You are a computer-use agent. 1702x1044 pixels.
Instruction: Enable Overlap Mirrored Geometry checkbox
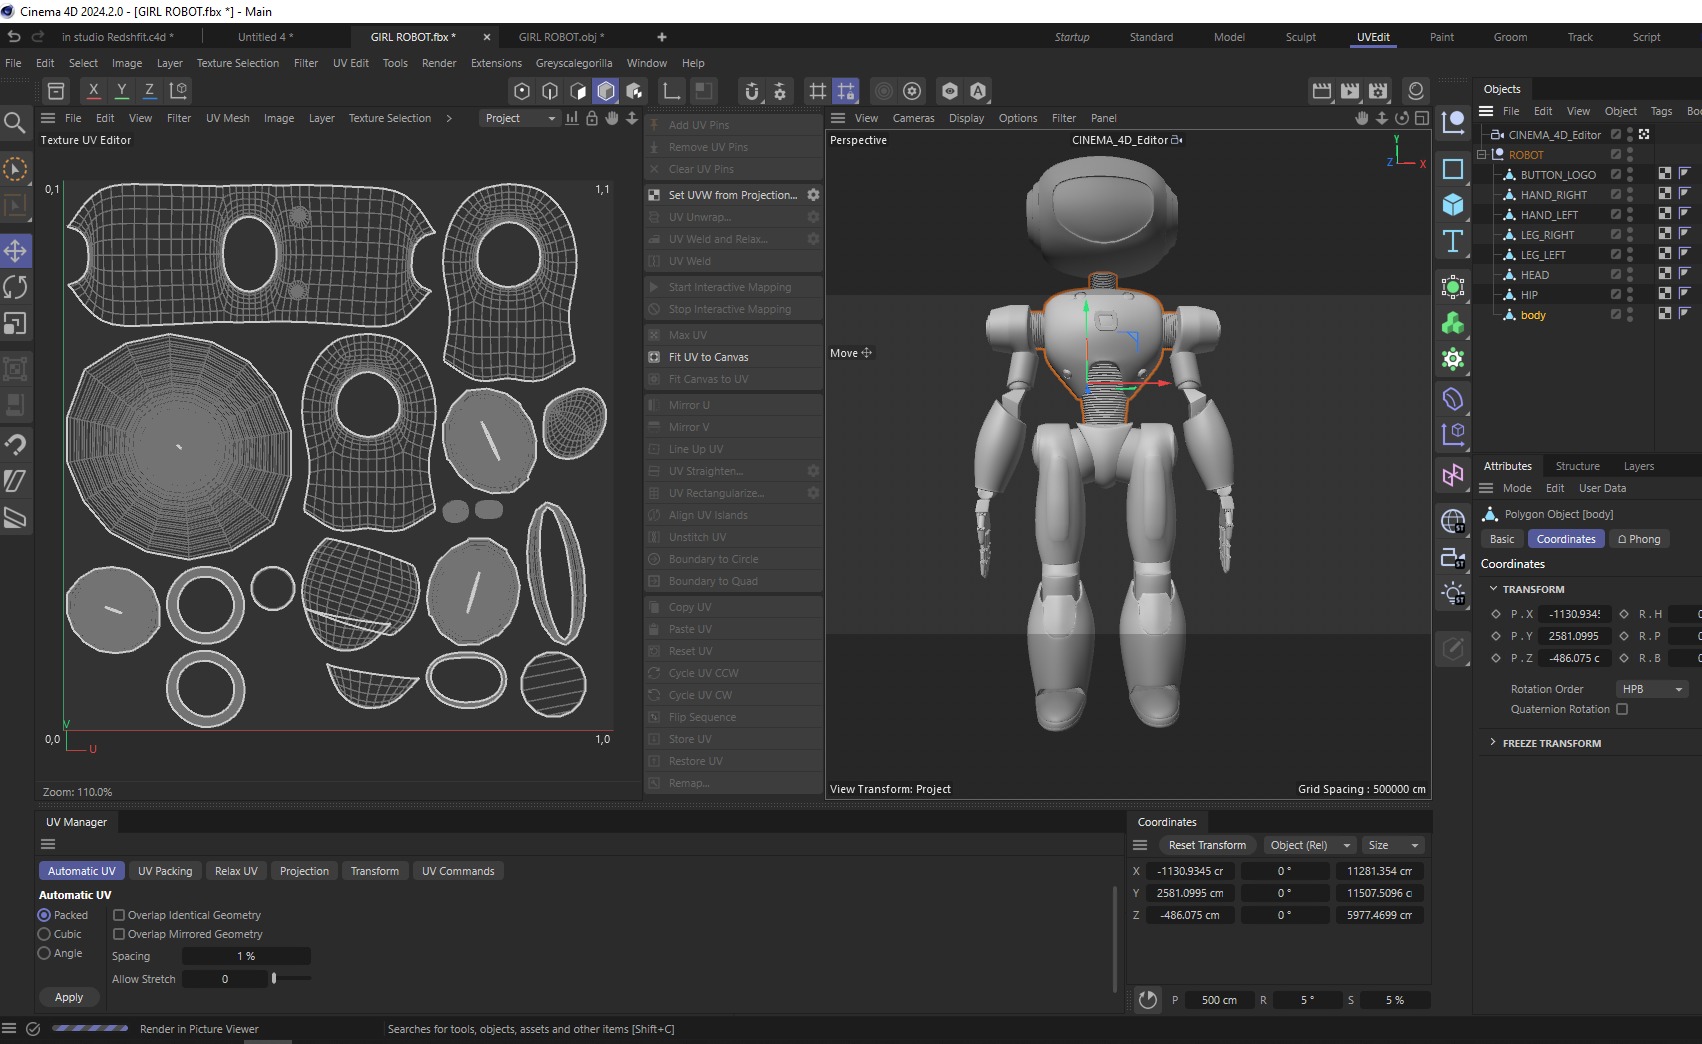pyautogui.click(x=119, y=934)
